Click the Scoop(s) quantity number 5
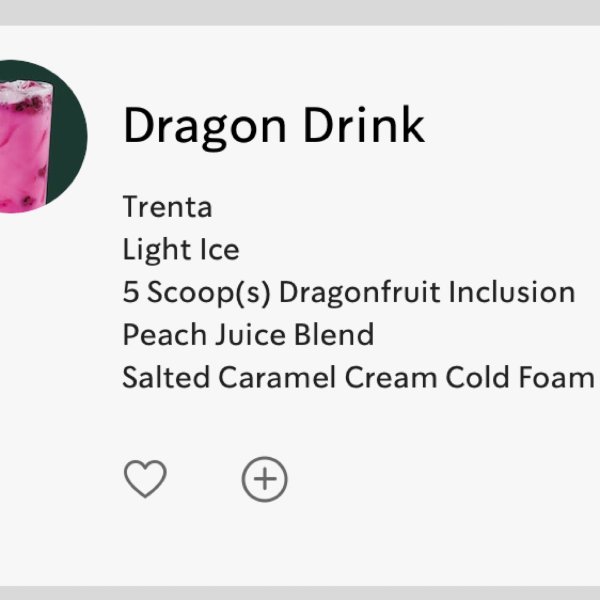Screen dimensions: 600x600 point(130,292)
